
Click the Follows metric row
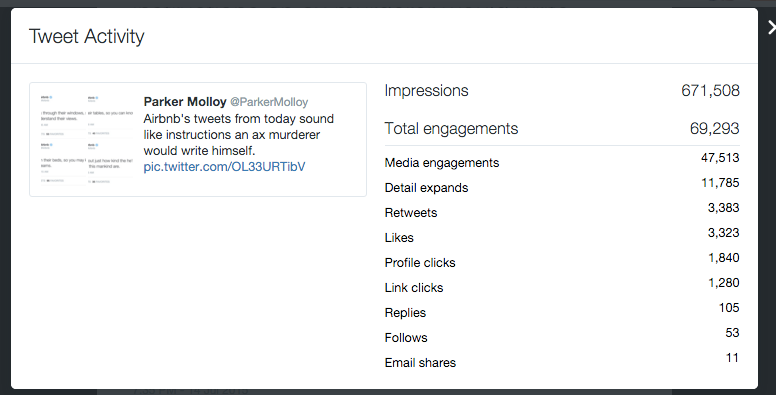click(x=562, y=336)
